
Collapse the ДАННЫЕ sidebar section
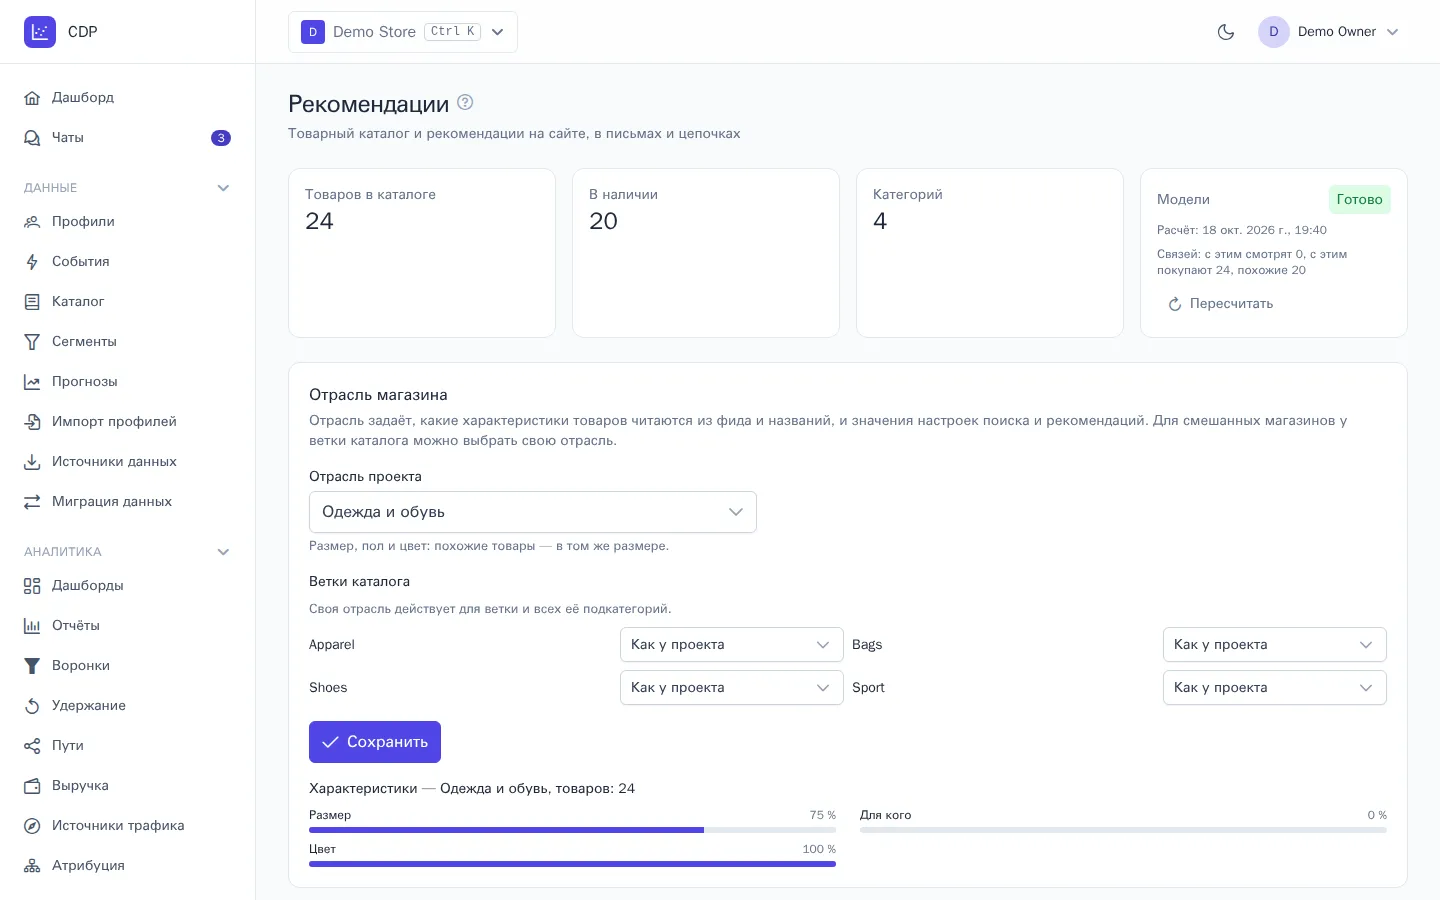pos(223,188)
